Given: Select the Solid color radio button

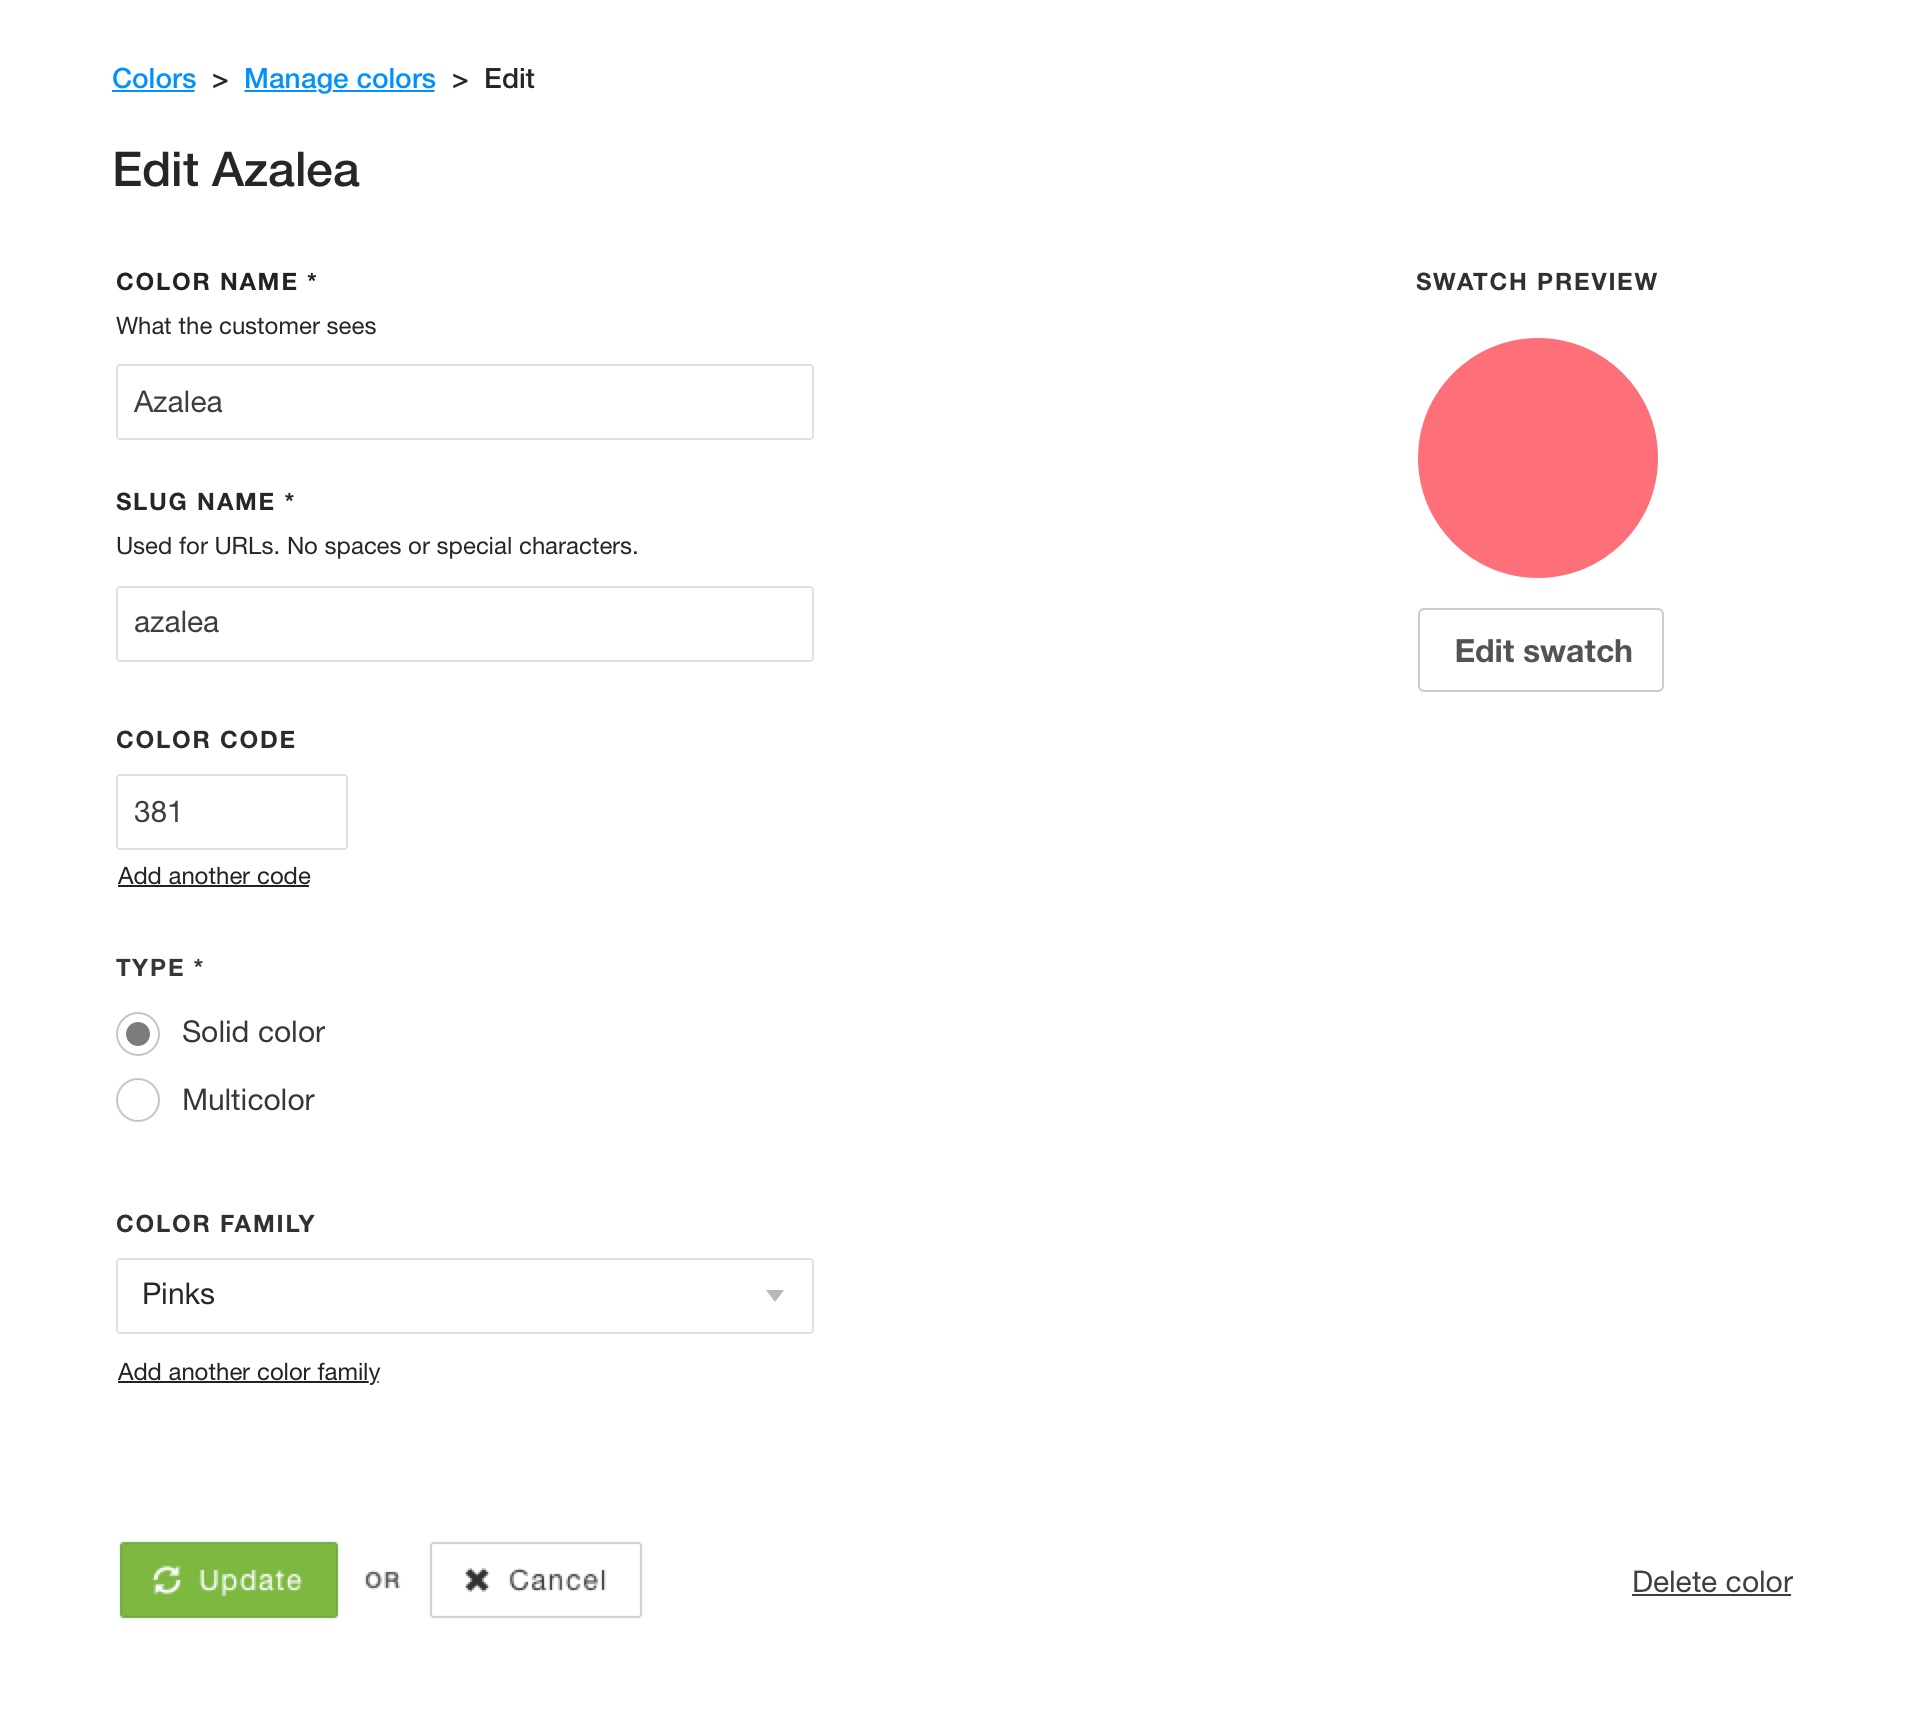Looking at the screenshot, I should click(x=136, y=1032).
